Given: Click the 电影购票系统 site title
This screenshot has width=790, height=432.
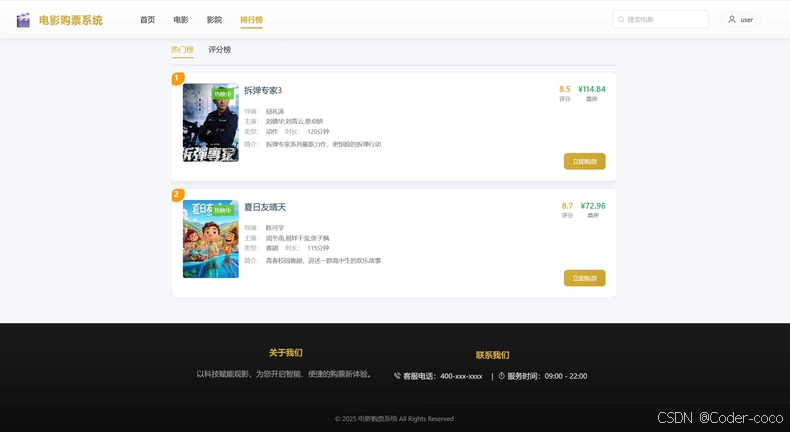Looking at the screenshot, I should point(71,20).
